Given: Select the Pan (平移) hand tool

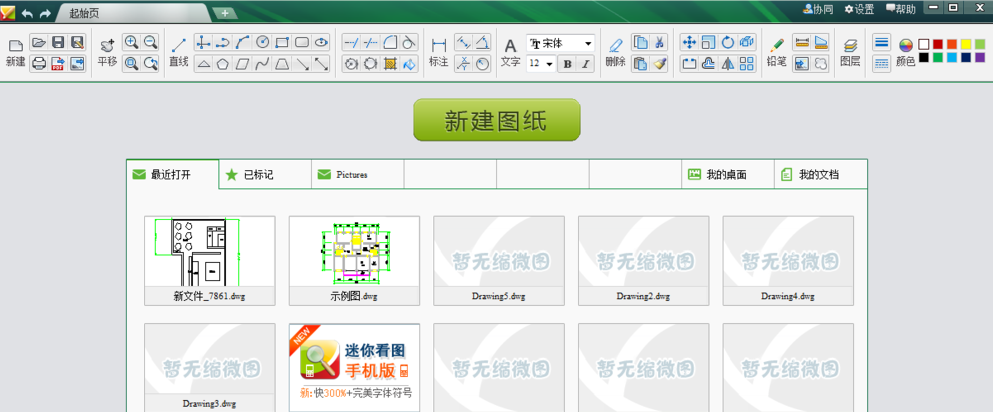Looking at the screenshot, I should tap(106, 46).
